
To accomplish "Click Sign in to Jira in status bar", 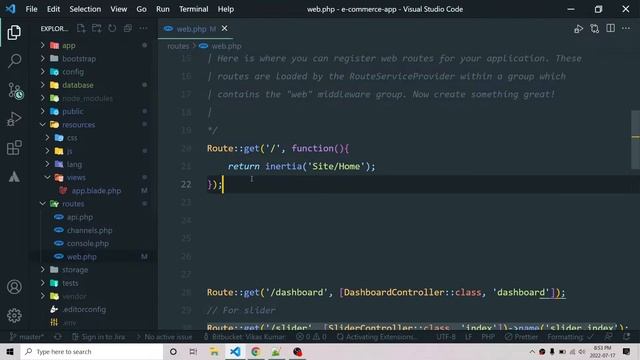I will 98,337.
